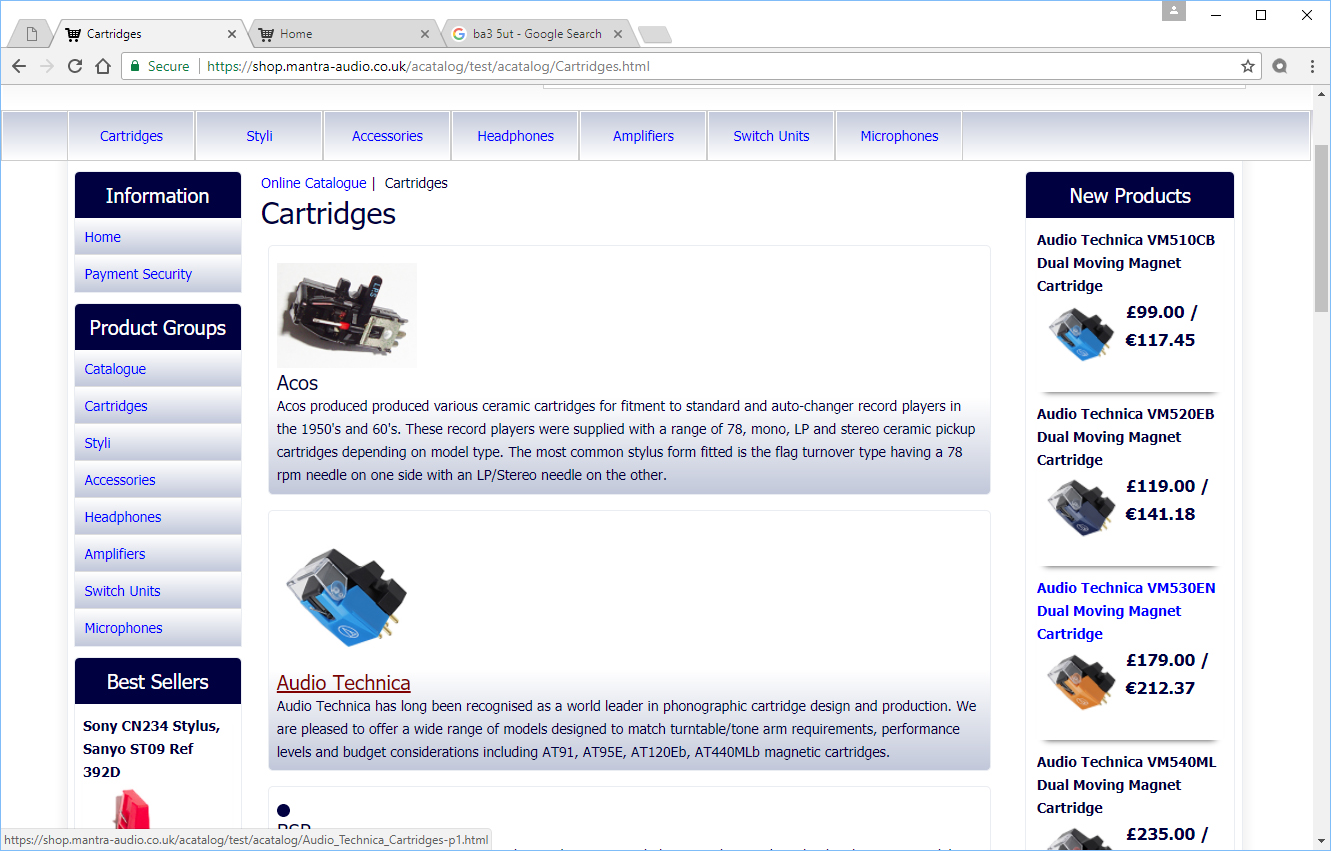1331x851 pixels.
Task: Open Headphones in top navigation bar
Action: pyautogui.click(x=515, y=136)
